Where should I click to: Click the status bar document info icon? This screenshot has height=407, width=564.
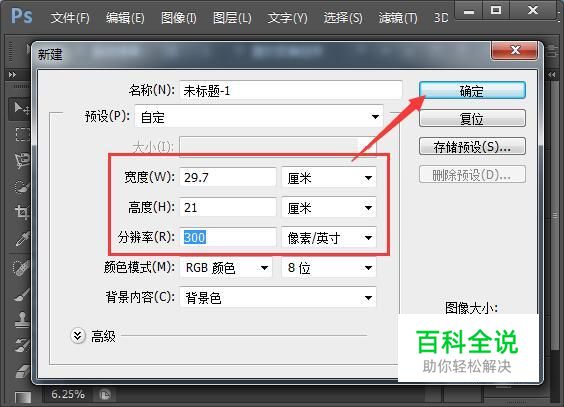105,395
